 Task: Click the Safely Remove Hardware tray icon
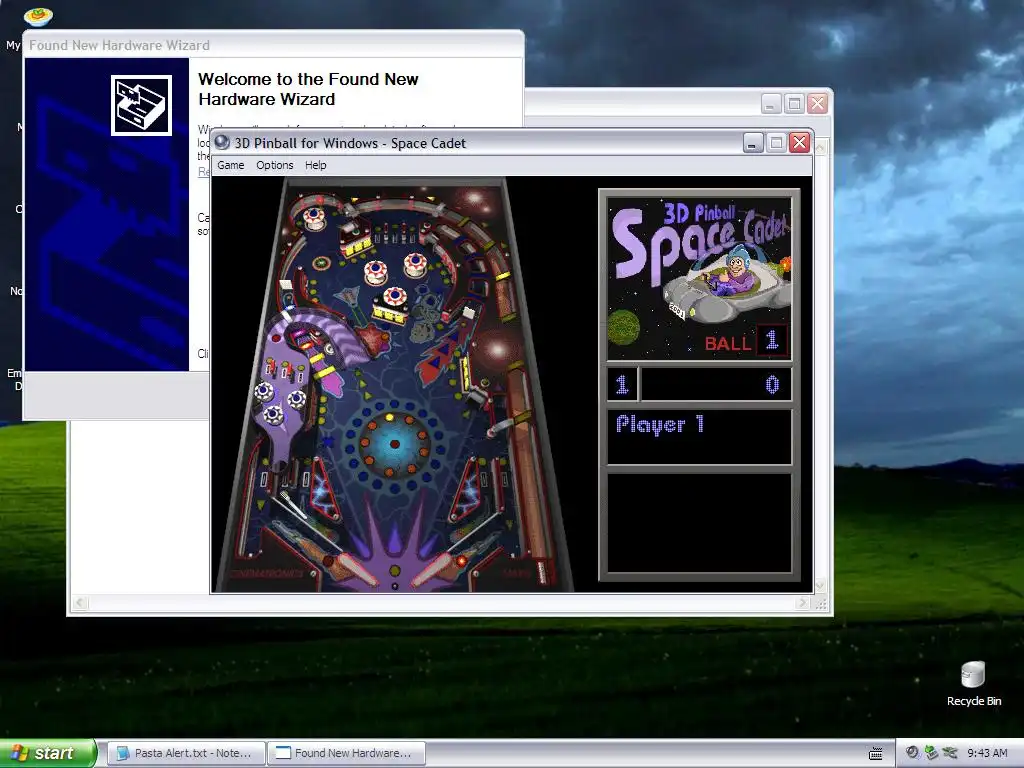click(x=950, y=753)
